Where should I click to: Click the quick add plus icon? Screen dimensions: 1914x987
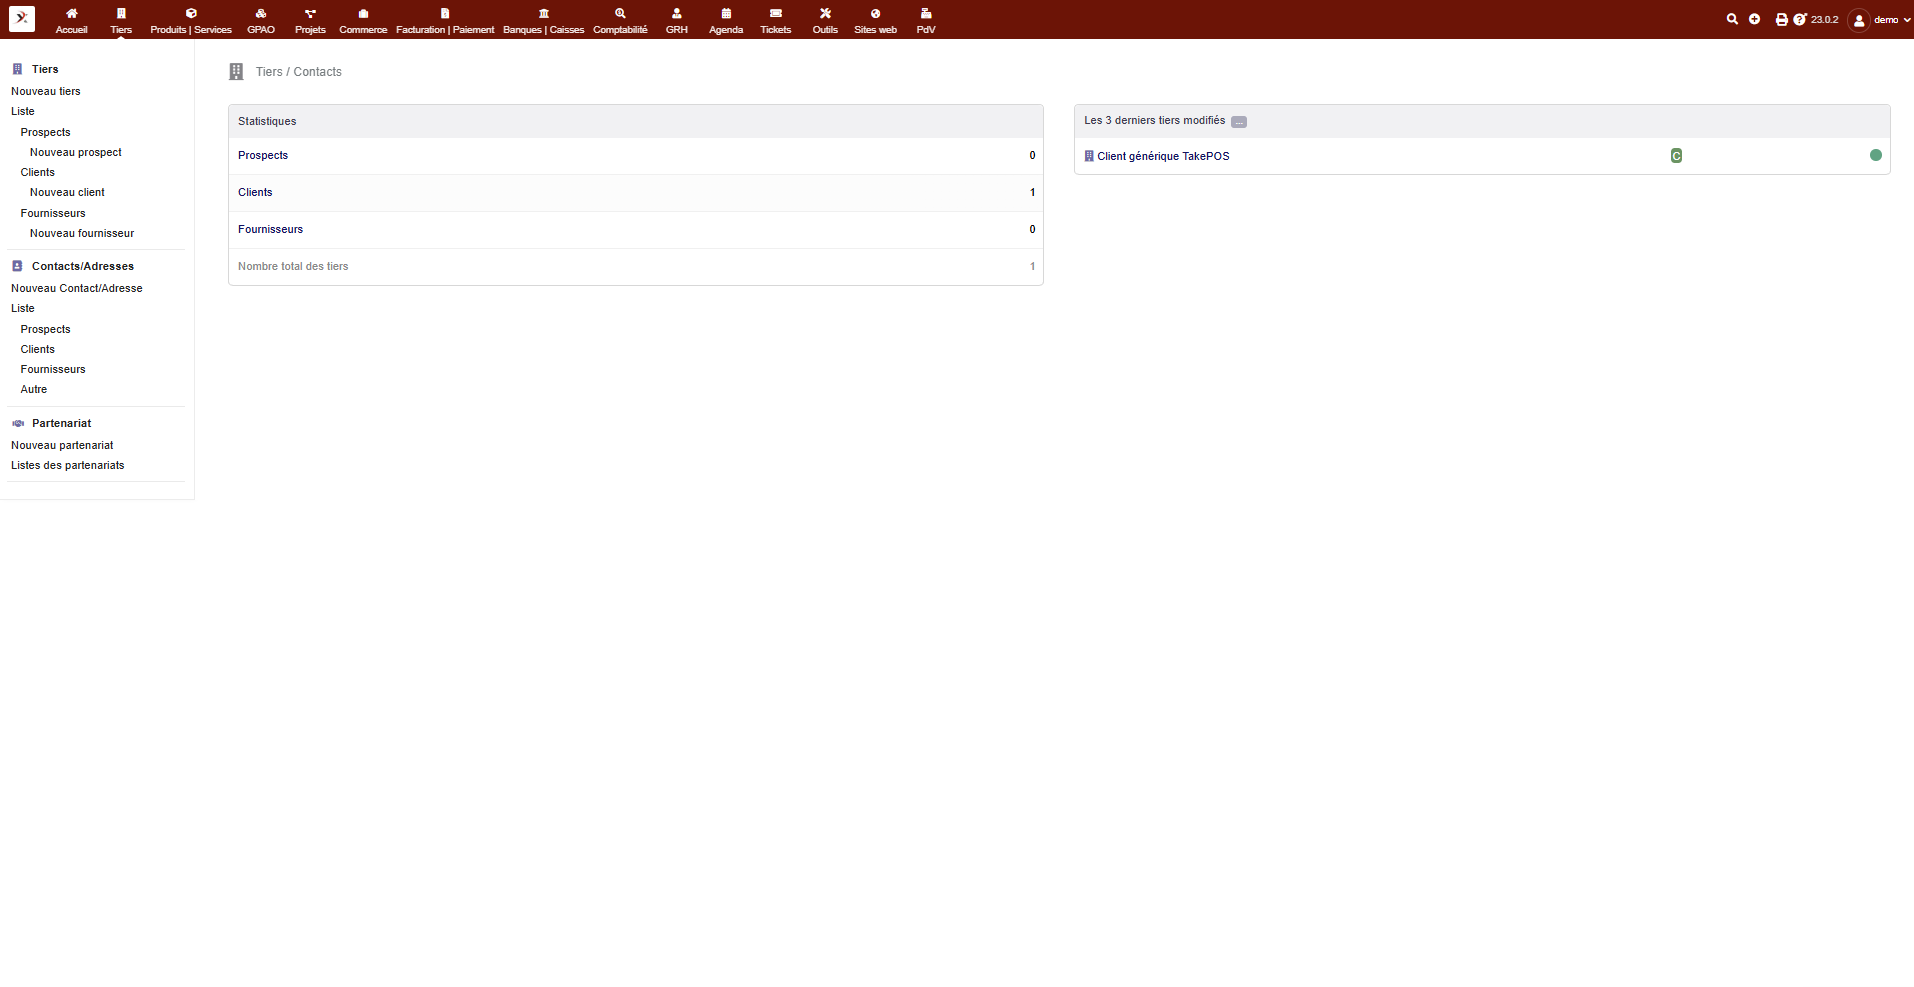pos(1754,19)
